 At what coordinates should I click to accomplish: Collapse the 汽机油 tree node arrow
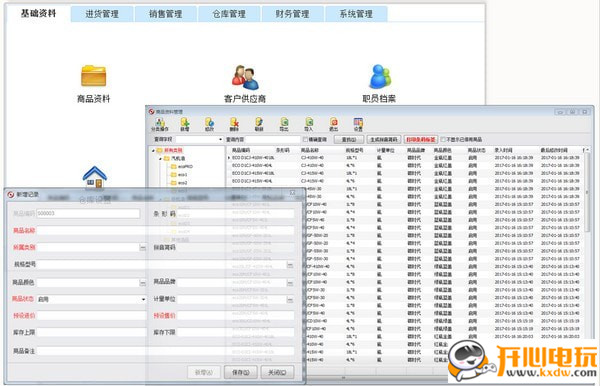coord(160,158)
